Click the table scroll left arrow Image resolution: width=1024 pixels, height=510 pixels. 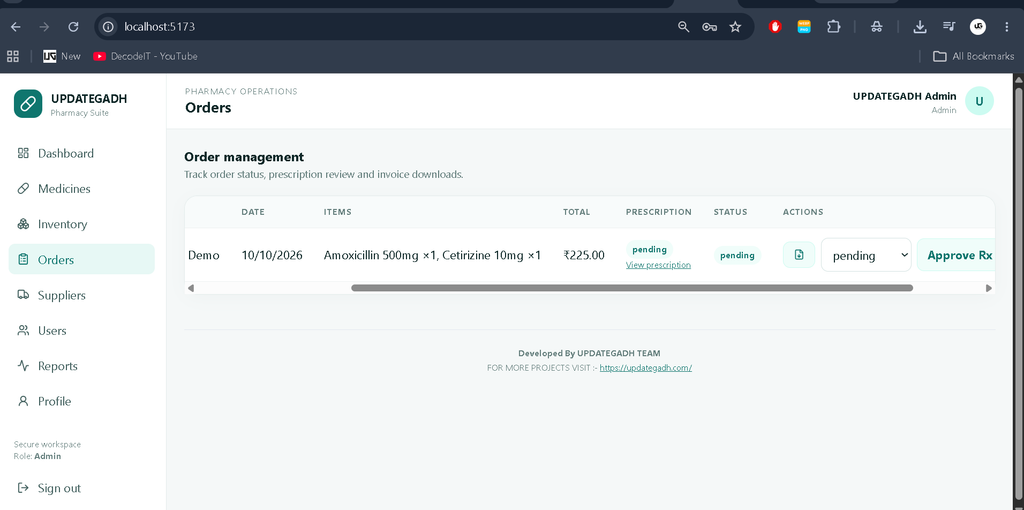(x=191, y=288)
